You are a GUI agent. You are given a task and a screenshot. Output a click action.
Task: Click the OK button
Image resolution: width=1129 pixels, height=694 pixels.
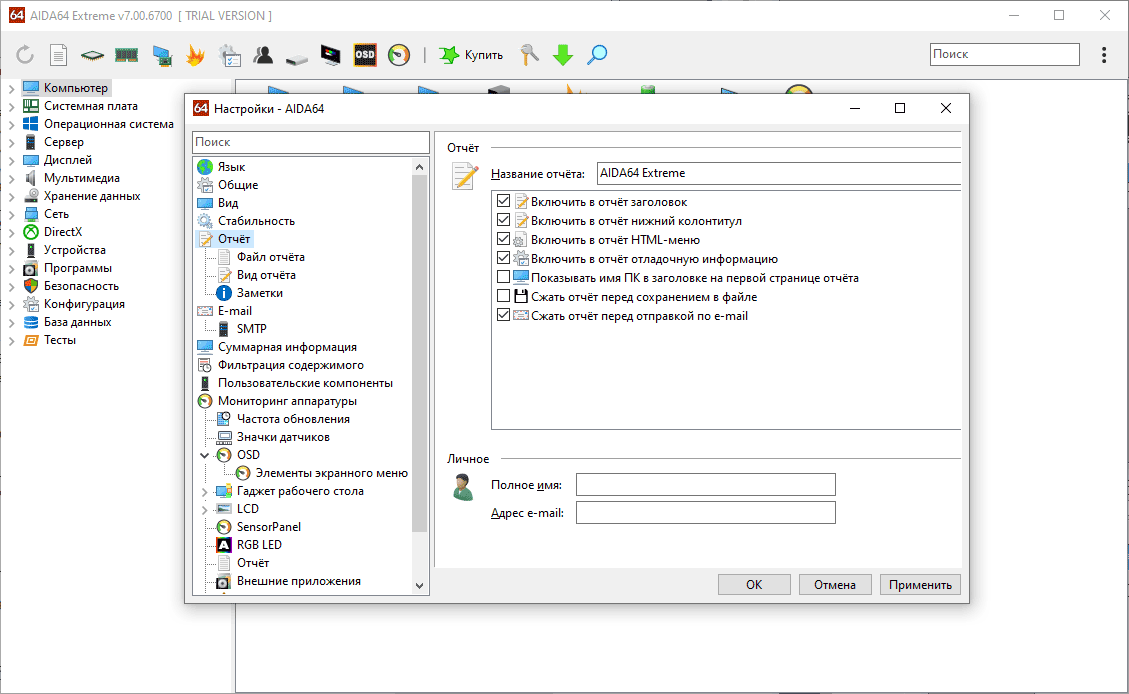point(754,585)
